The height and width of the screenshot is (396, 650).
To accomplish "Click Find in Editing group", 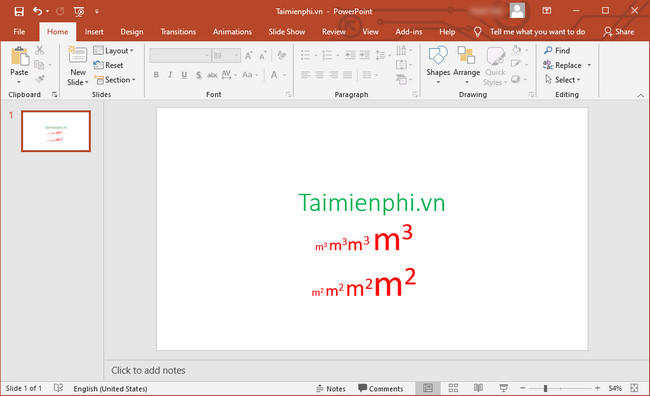I will pos(557,51).
